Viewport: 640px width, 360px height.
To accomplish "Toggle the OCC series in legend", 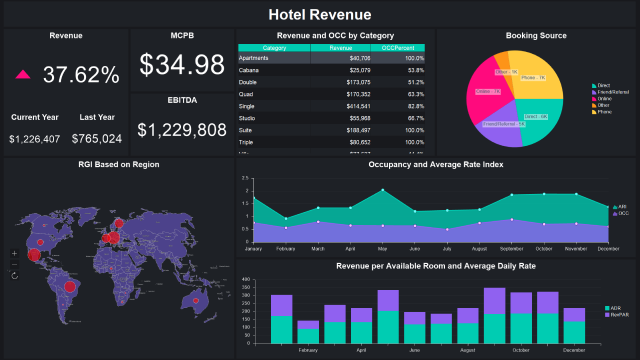I will tap(620, 213).
